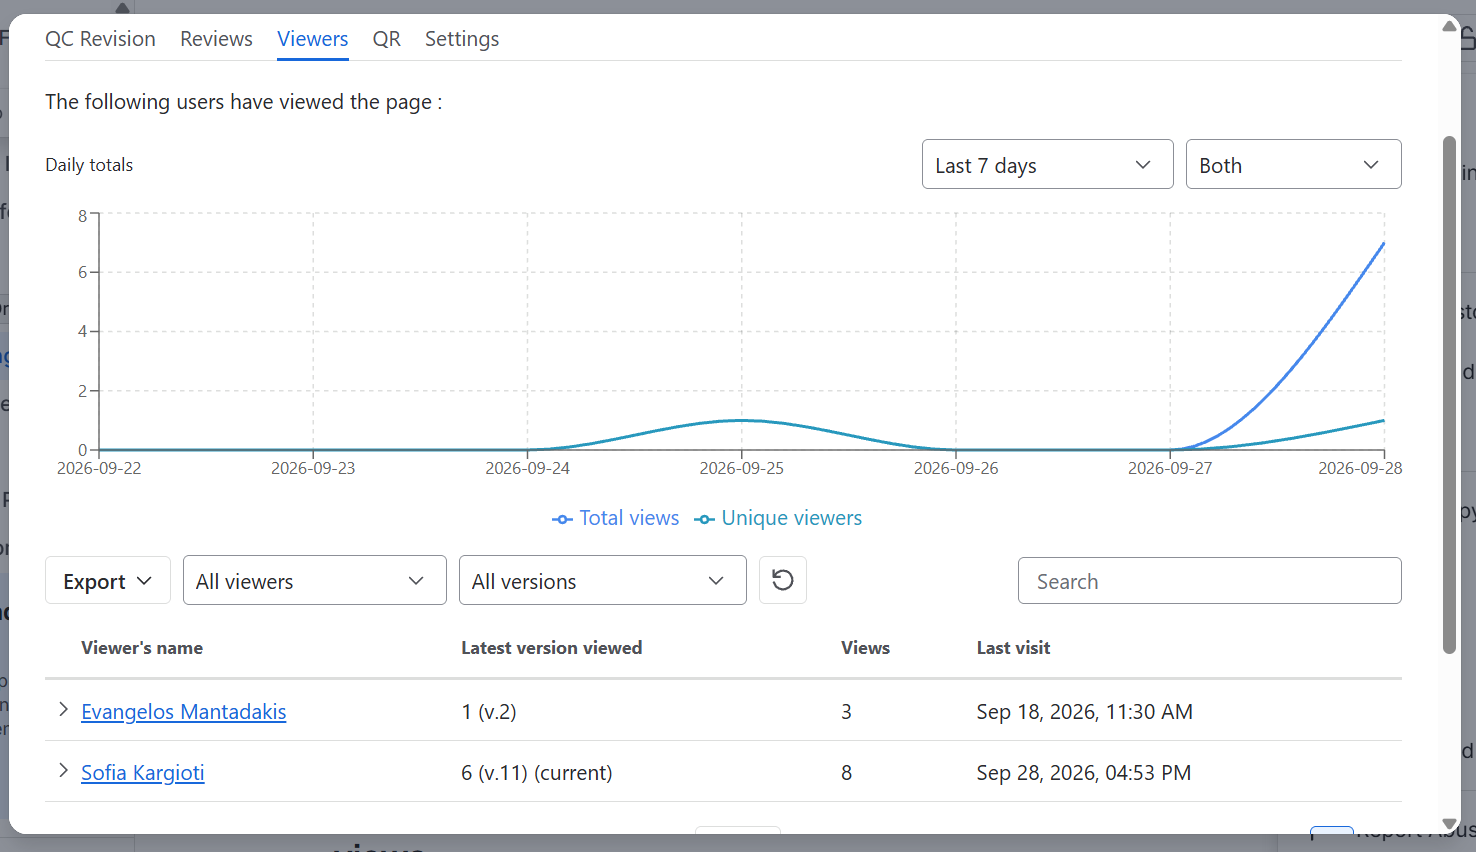This screenshot has width=1476, height=852.
Task: Click the refresh viewers list icon
Action: (x=783, y=580)
